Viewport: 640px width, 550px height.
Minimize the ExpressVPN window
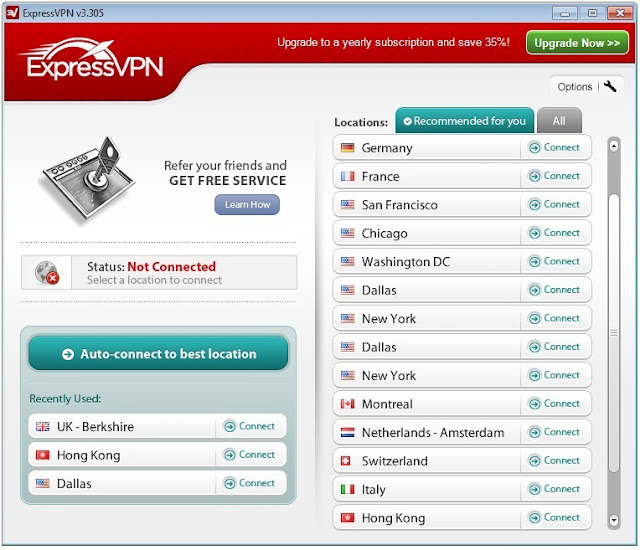point(565,13)
